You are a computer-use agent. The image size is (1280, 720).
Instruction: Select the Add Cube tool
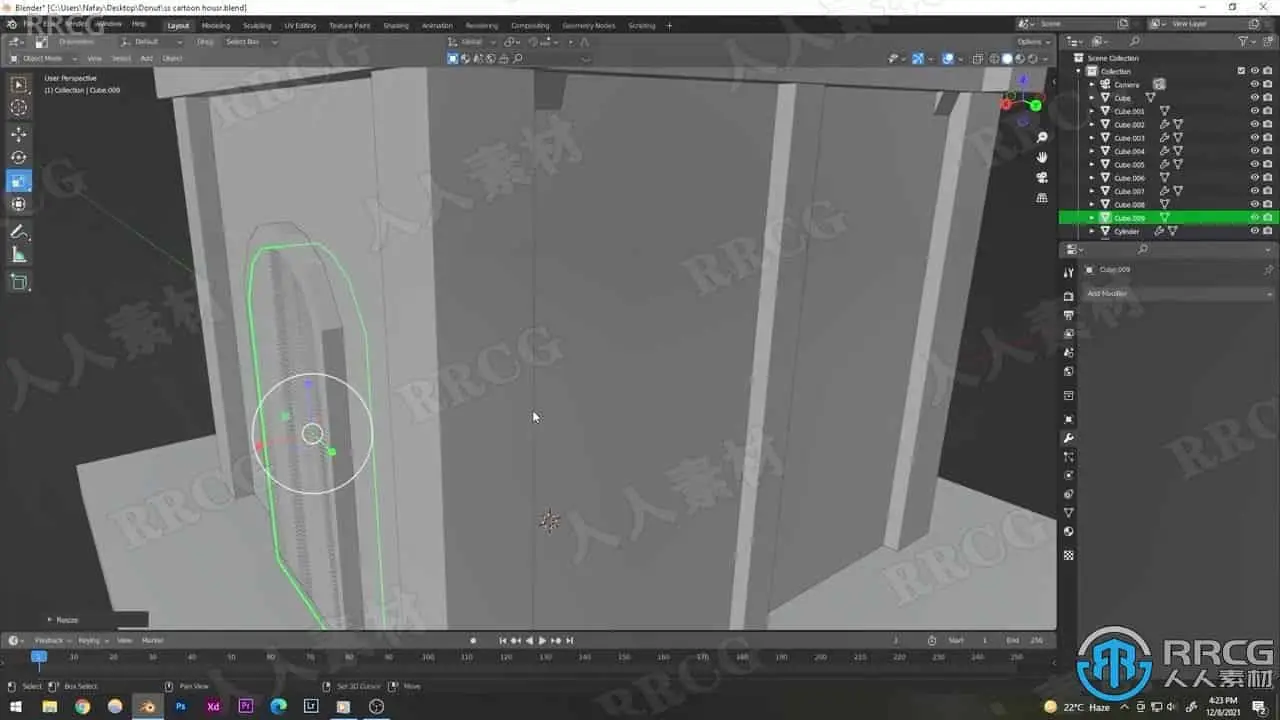[19, 283]
